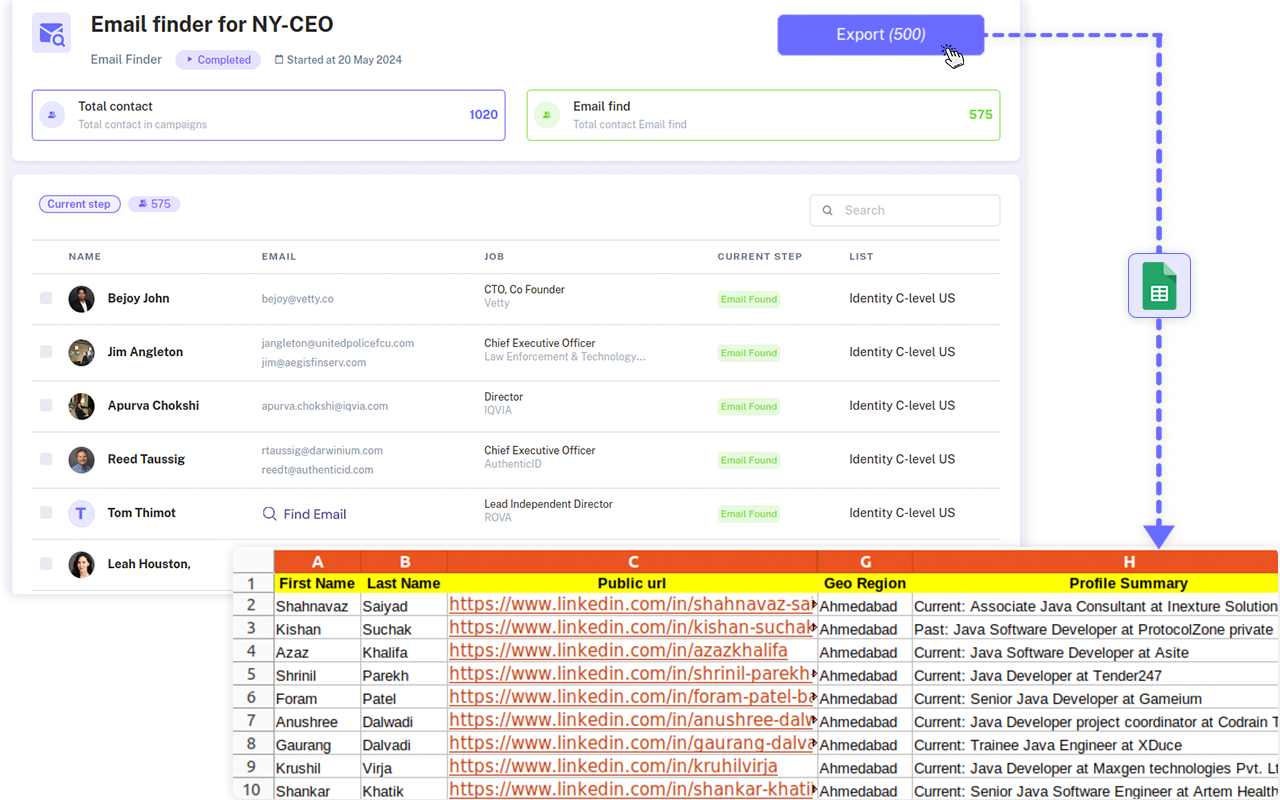Image resolution: width=1280 pixels, height=800 pixels.
Task: Open Reed Taussig's avatar photo
Action: coord(81,460)
